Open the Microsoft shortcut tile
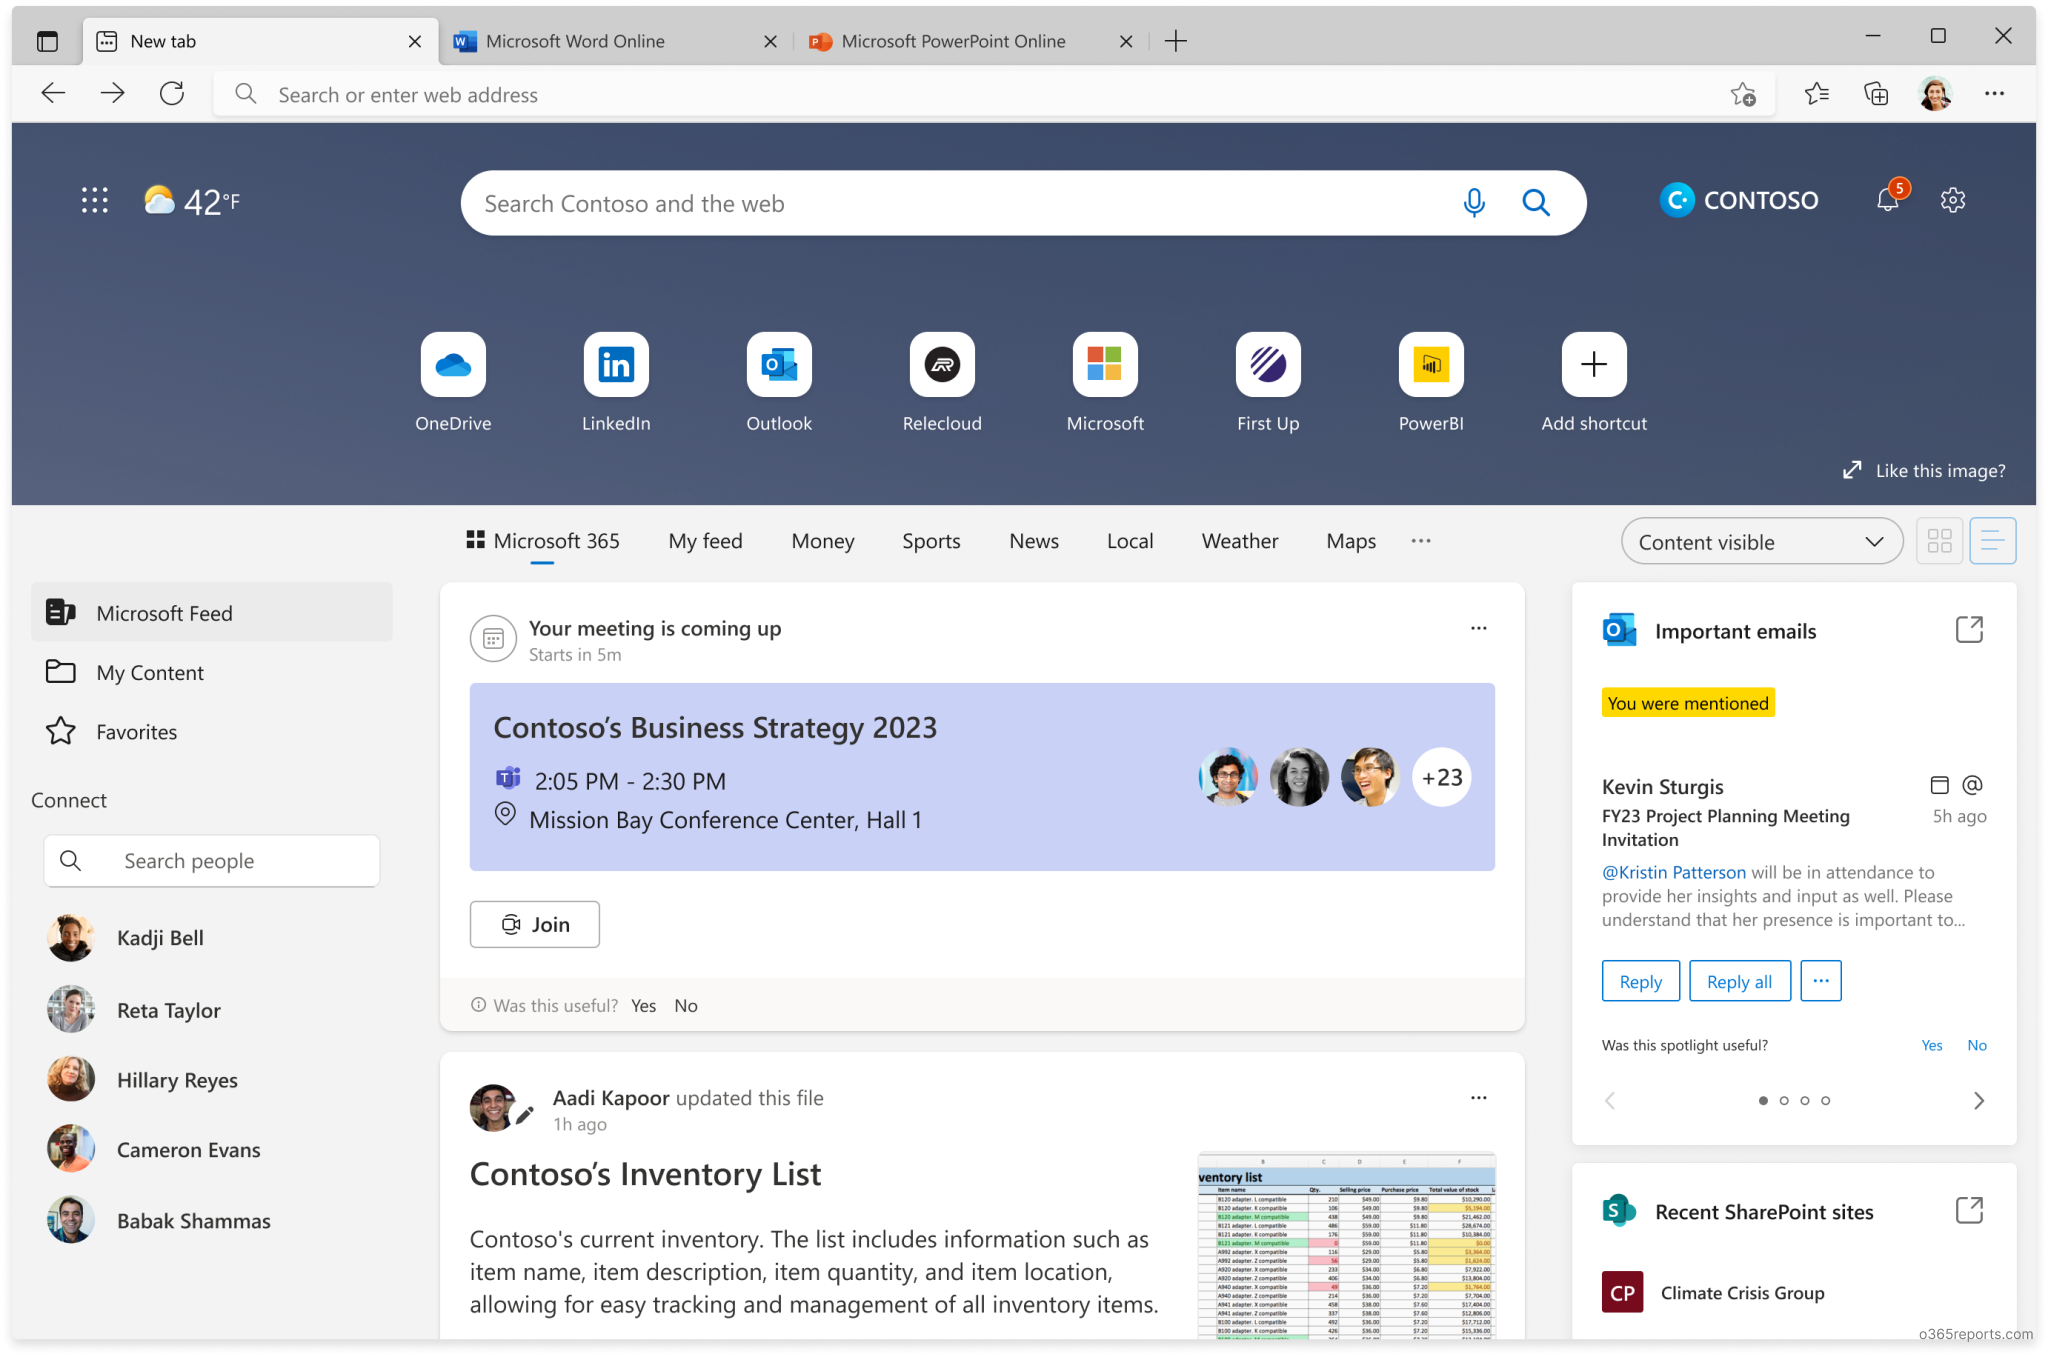Image resolution: width=2048 pixels, height=1357 pixels. pyautogui.click(x=1105, y=365)
